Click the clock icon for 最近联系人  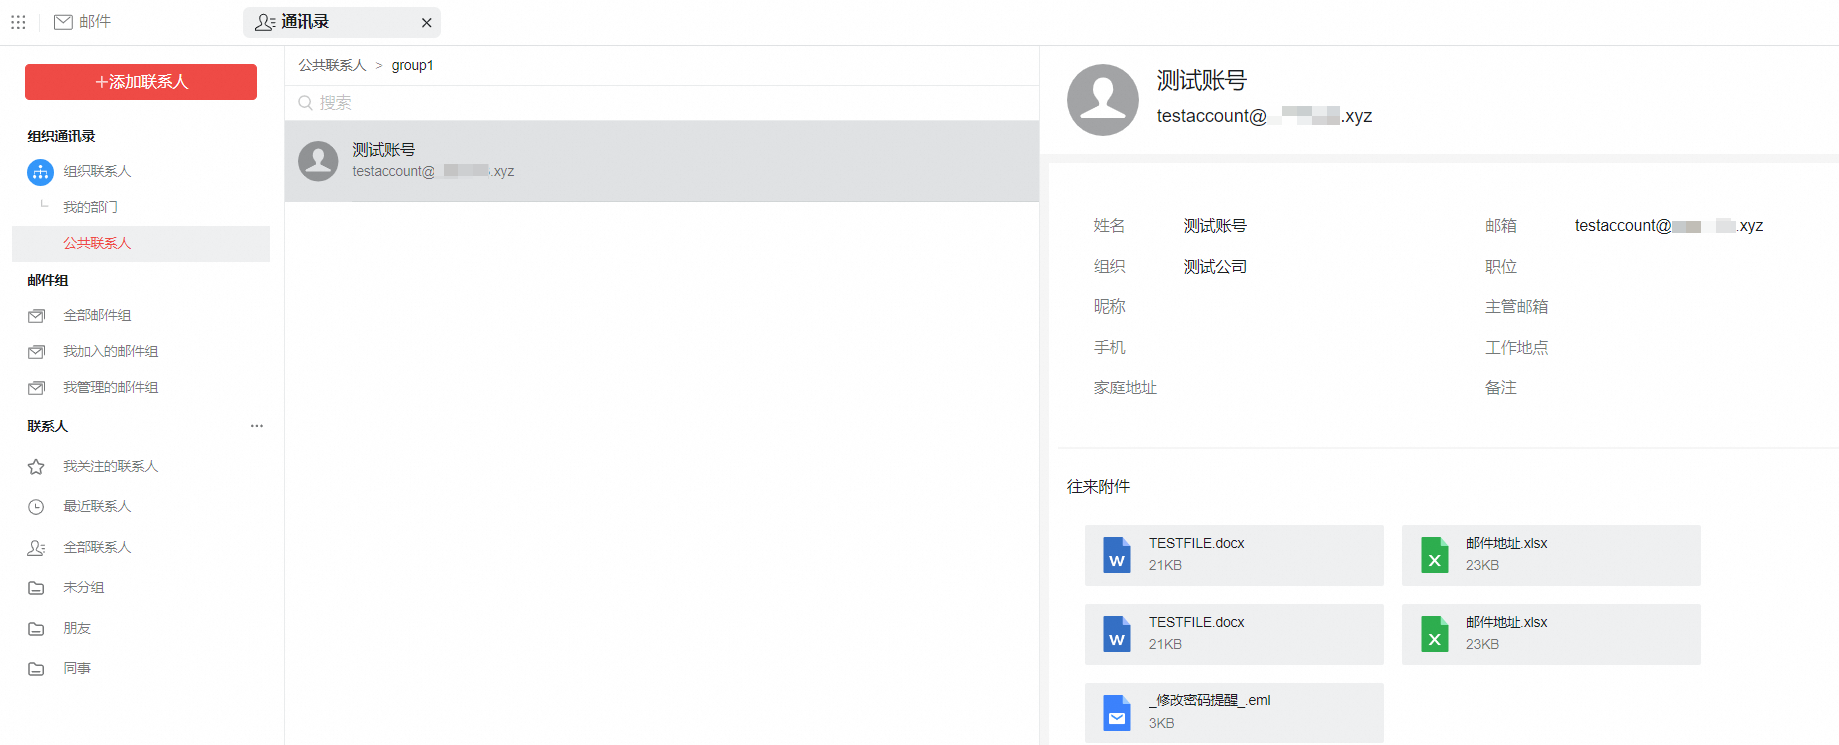tap(36, 507)
